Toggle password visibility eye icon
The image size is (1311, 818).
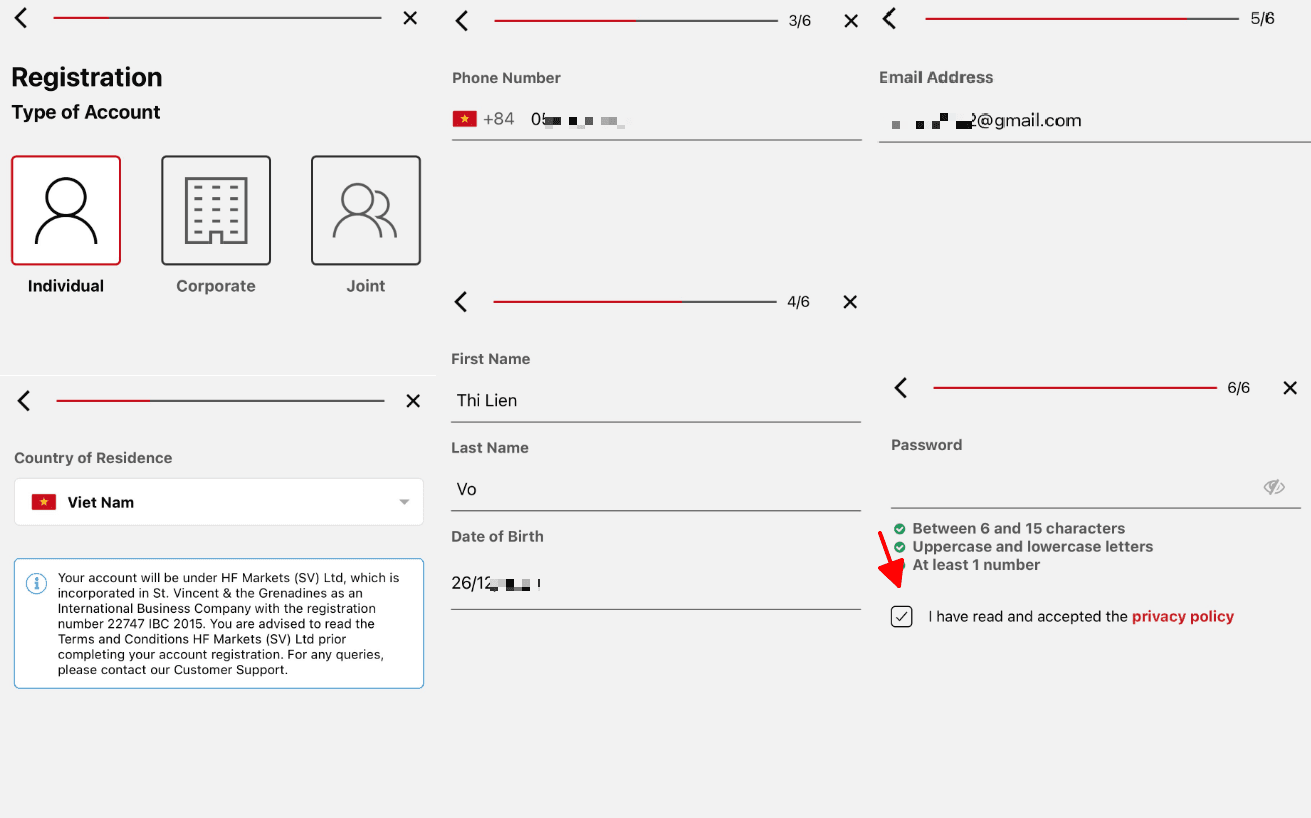[x=1273, y=487]
